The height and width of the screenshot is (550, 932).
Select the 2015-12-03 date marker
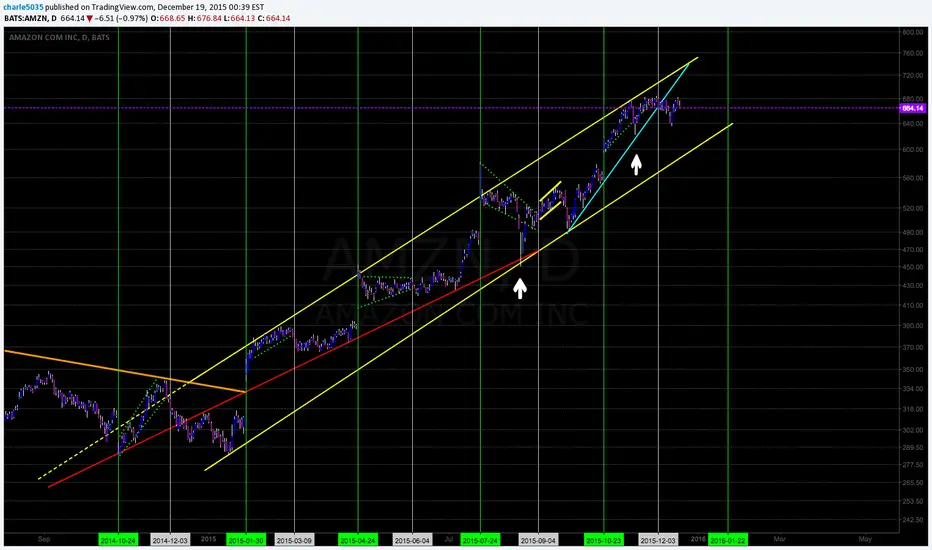click(658, 540)
